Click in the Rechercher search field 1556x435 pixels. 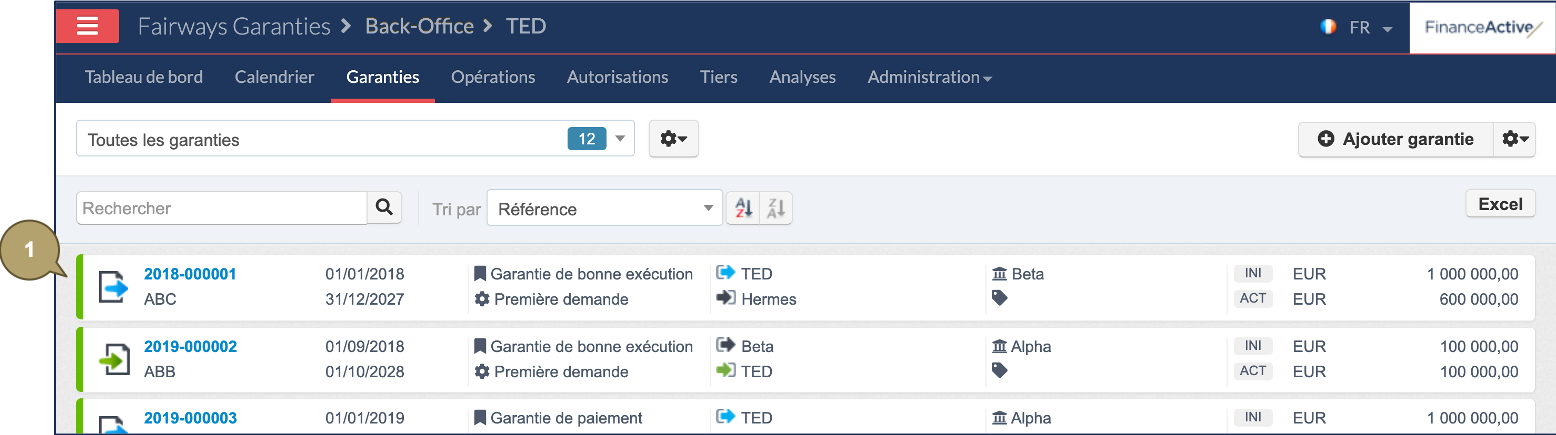(x=222, y=208)
